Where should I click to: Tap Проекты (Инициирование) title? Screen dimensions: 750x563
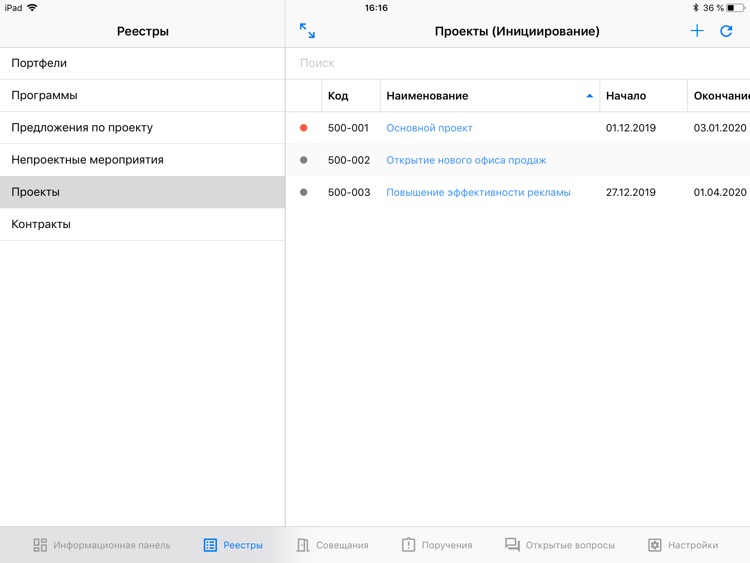(x=517, y=31)
